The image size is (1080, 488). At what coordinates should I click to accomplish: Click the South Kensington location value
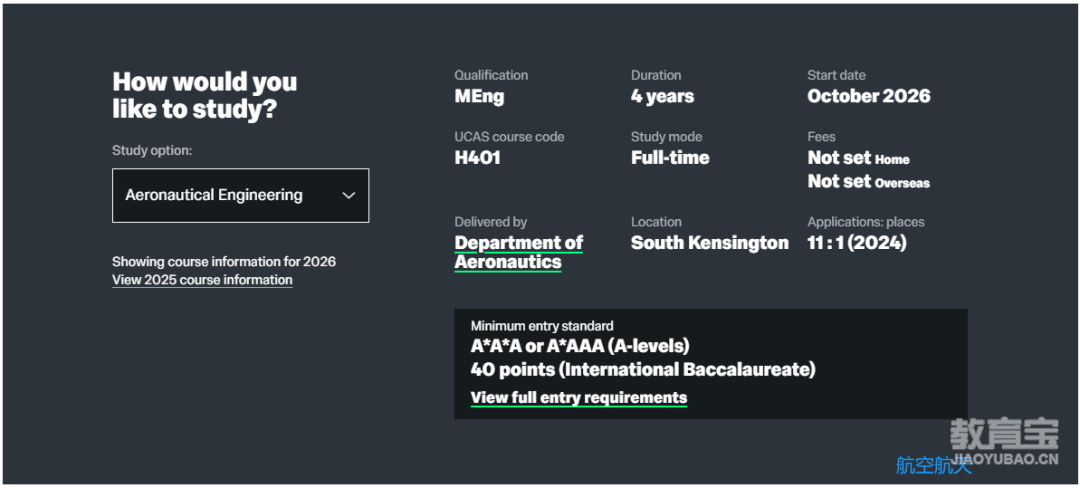pyautogui.click(x=710, y=243)
